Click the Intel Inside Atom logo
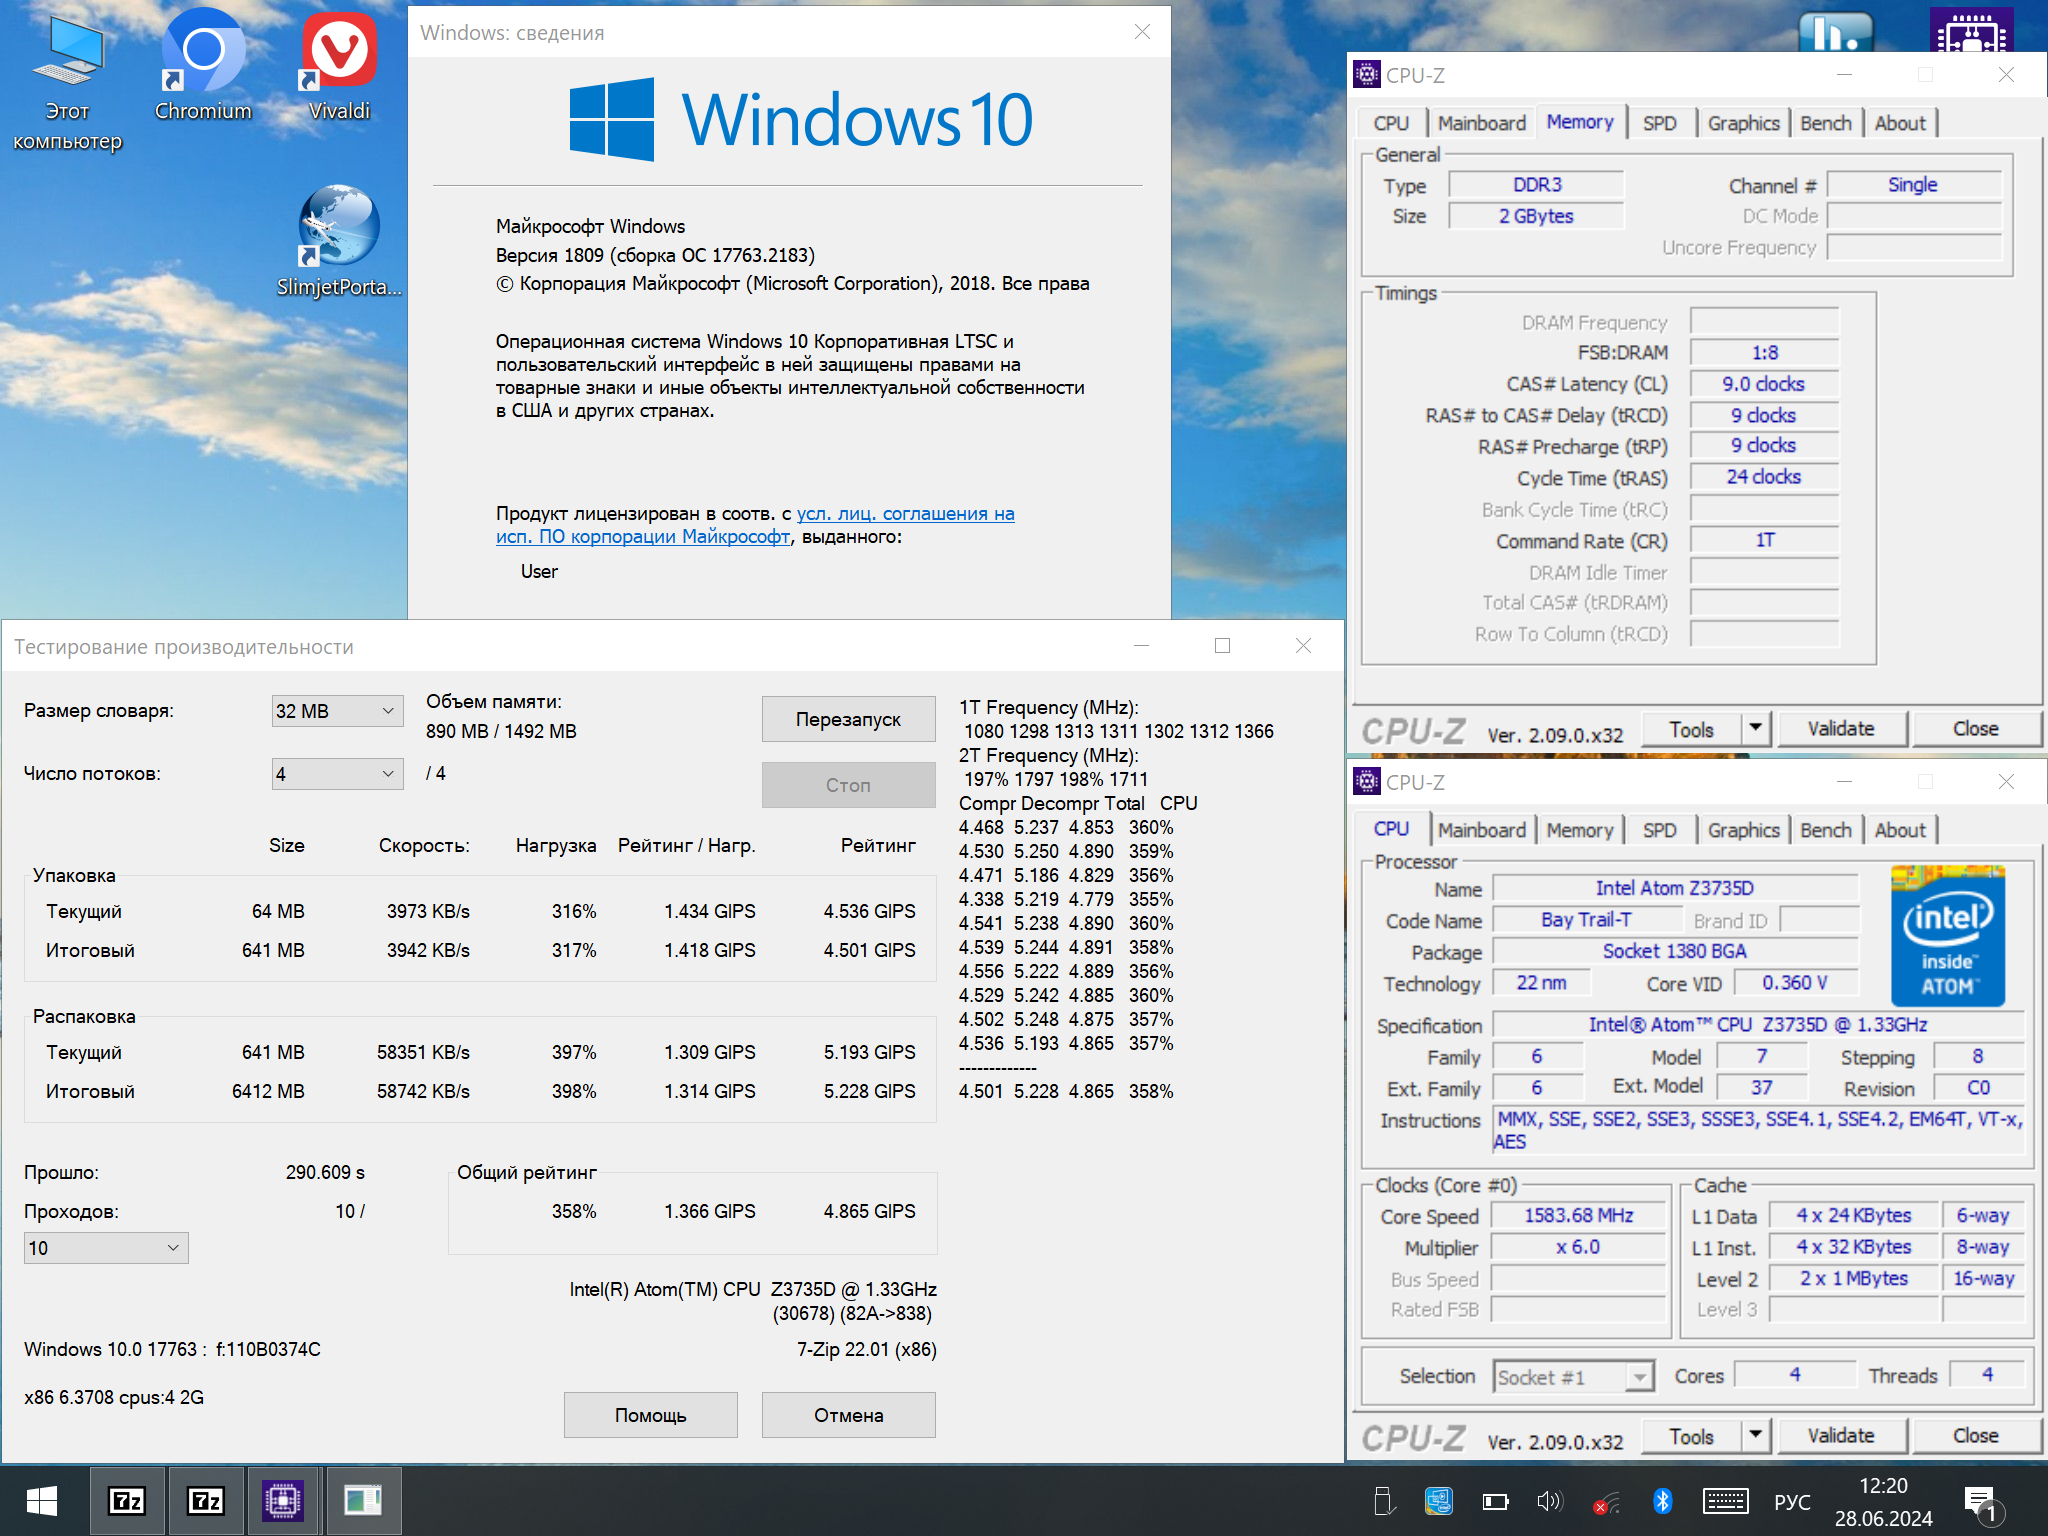 tap(1948, 936)
